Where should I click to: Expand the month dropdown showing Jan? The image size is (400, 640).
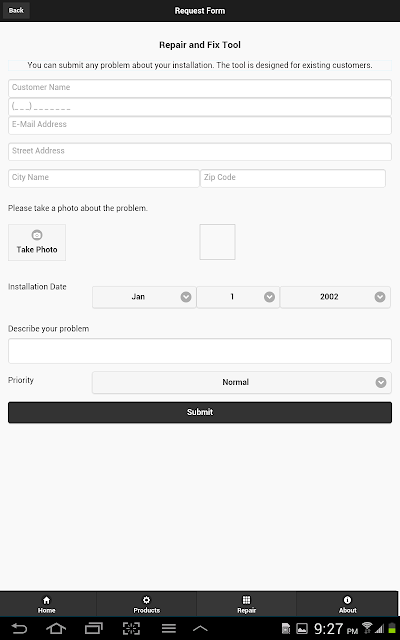tap(144, 297)
